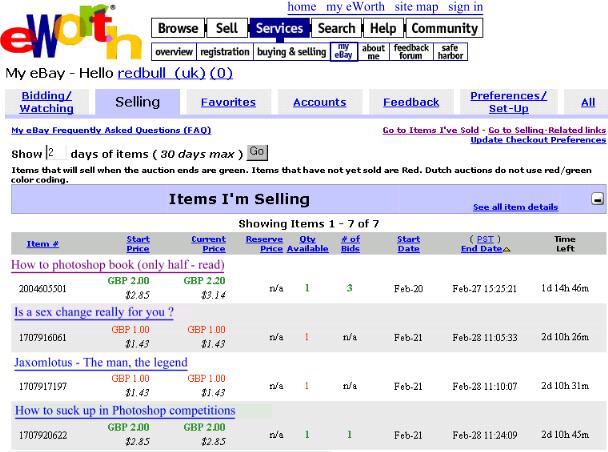
Task: Open the home link
Action: click(302, 7)
